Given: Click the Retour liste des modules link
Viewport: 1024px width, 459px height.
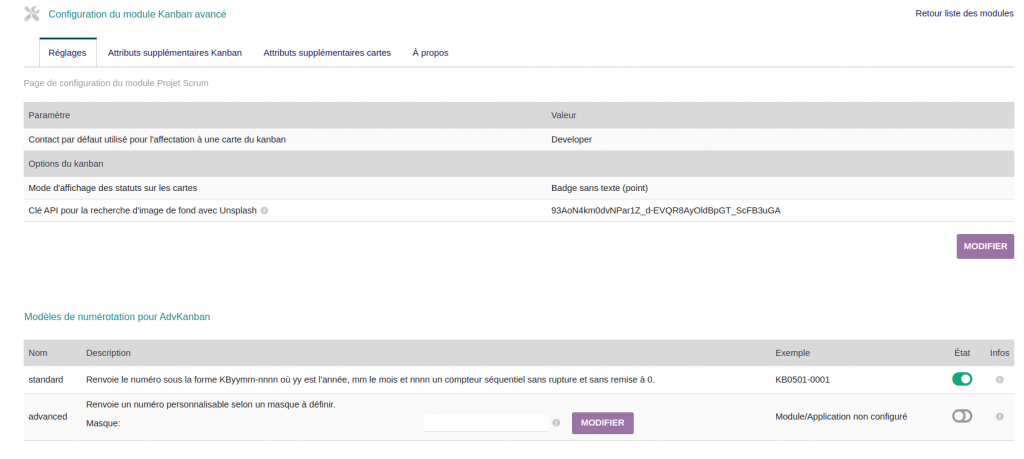Looking at the screenshot, I should tap(964, 13).
